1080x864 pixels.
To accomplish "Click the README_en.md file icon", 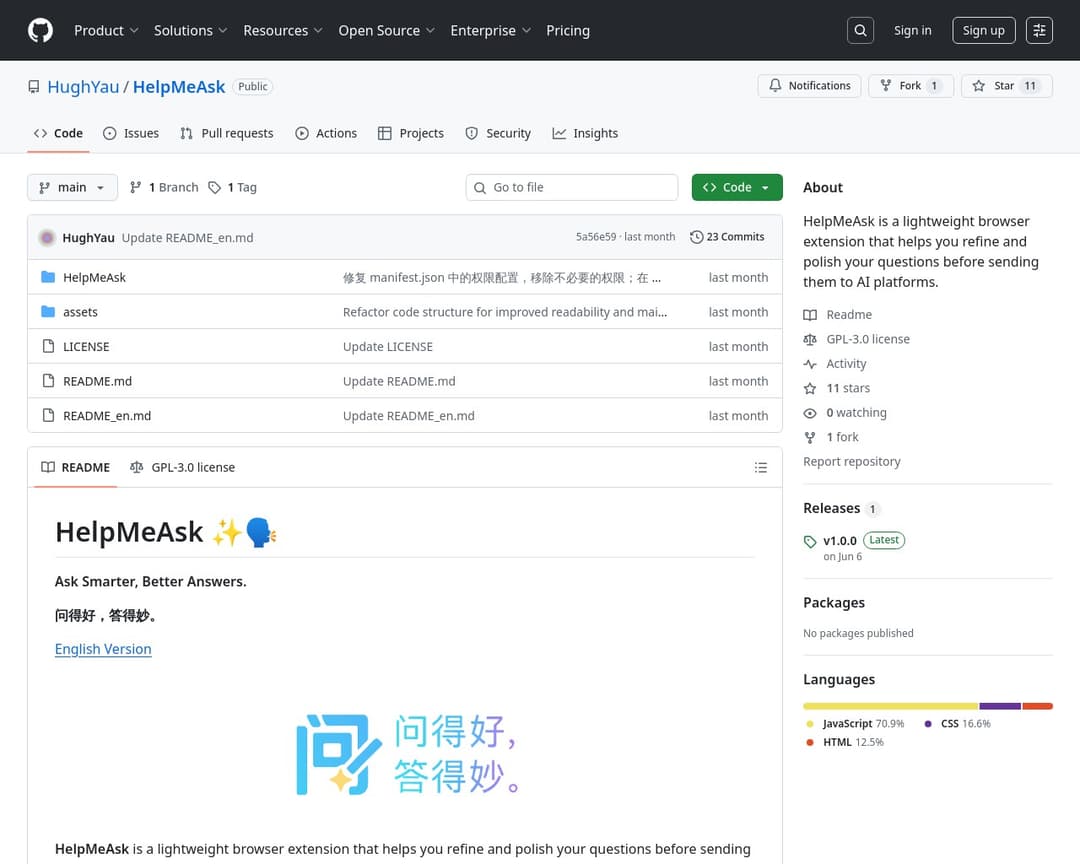I will pos(48,415).
